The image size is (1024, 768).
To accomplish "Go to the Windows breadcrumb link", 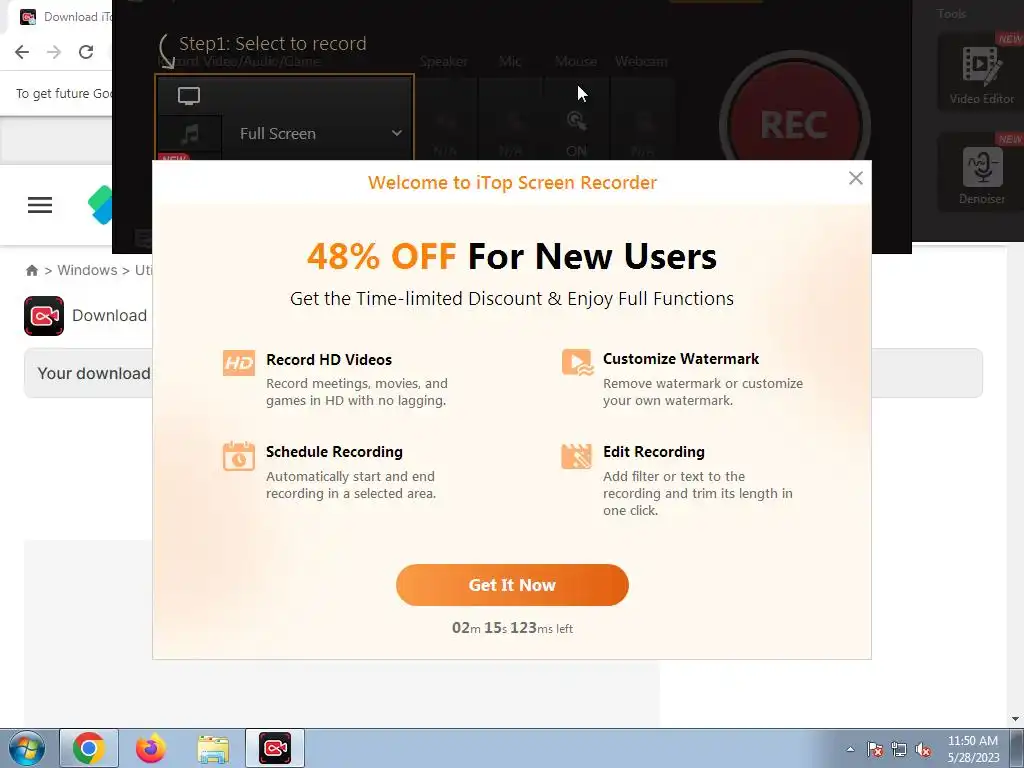I will tap(87, 270).
